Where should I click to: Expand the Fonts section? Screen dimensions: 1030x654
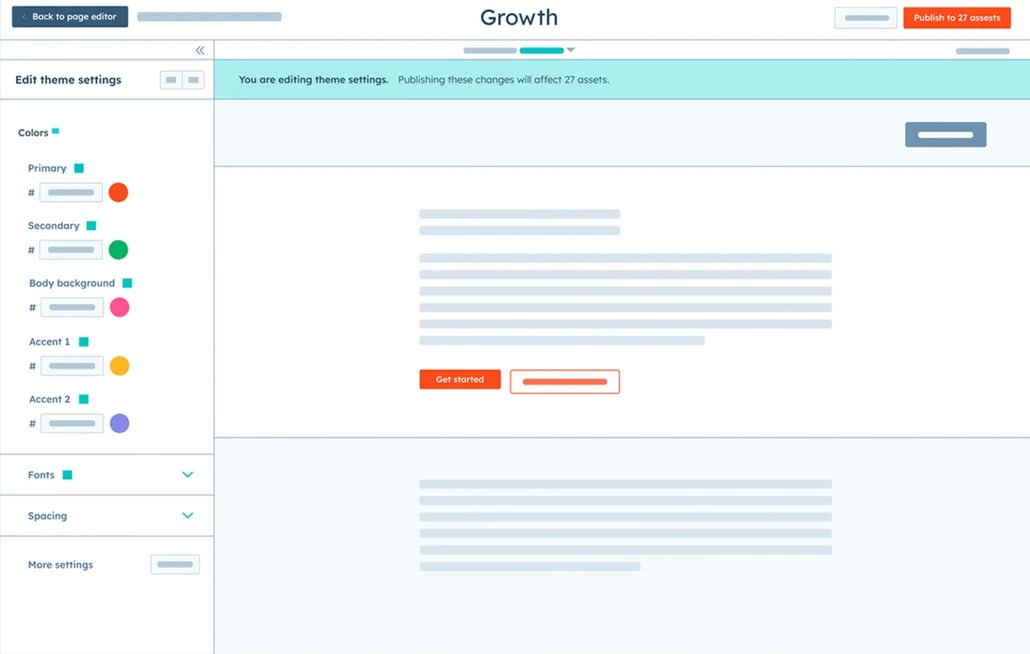[187, 475]
